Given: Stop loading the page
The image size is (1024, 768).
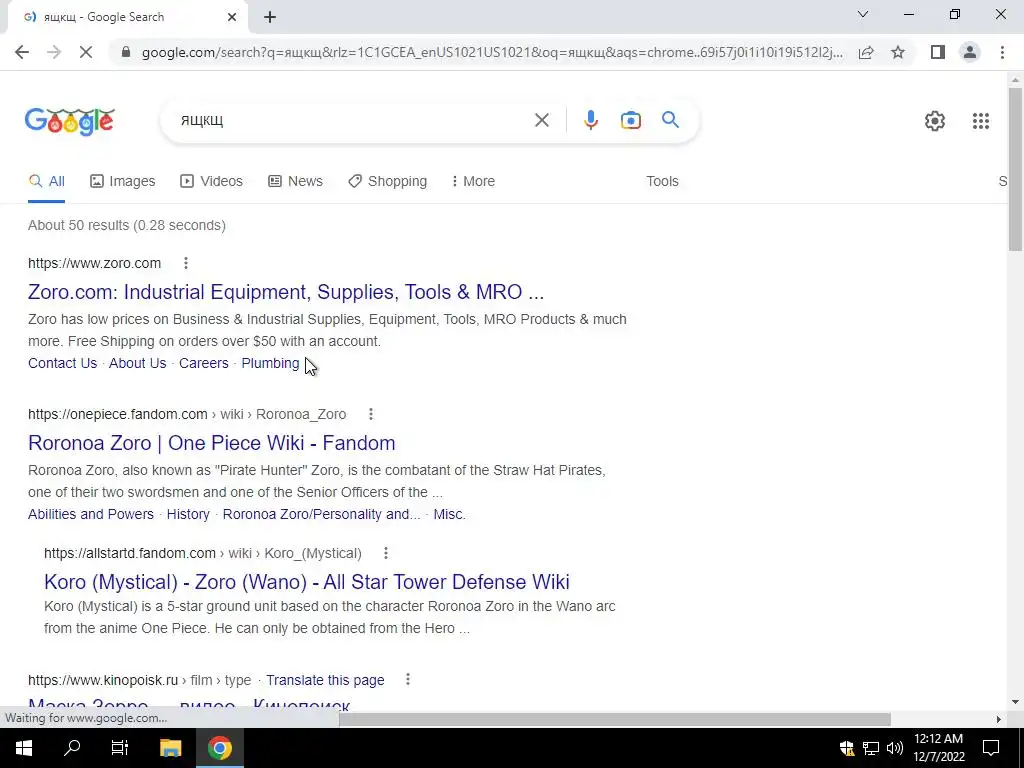Looking at the screenshot, I should coord(86,52).
